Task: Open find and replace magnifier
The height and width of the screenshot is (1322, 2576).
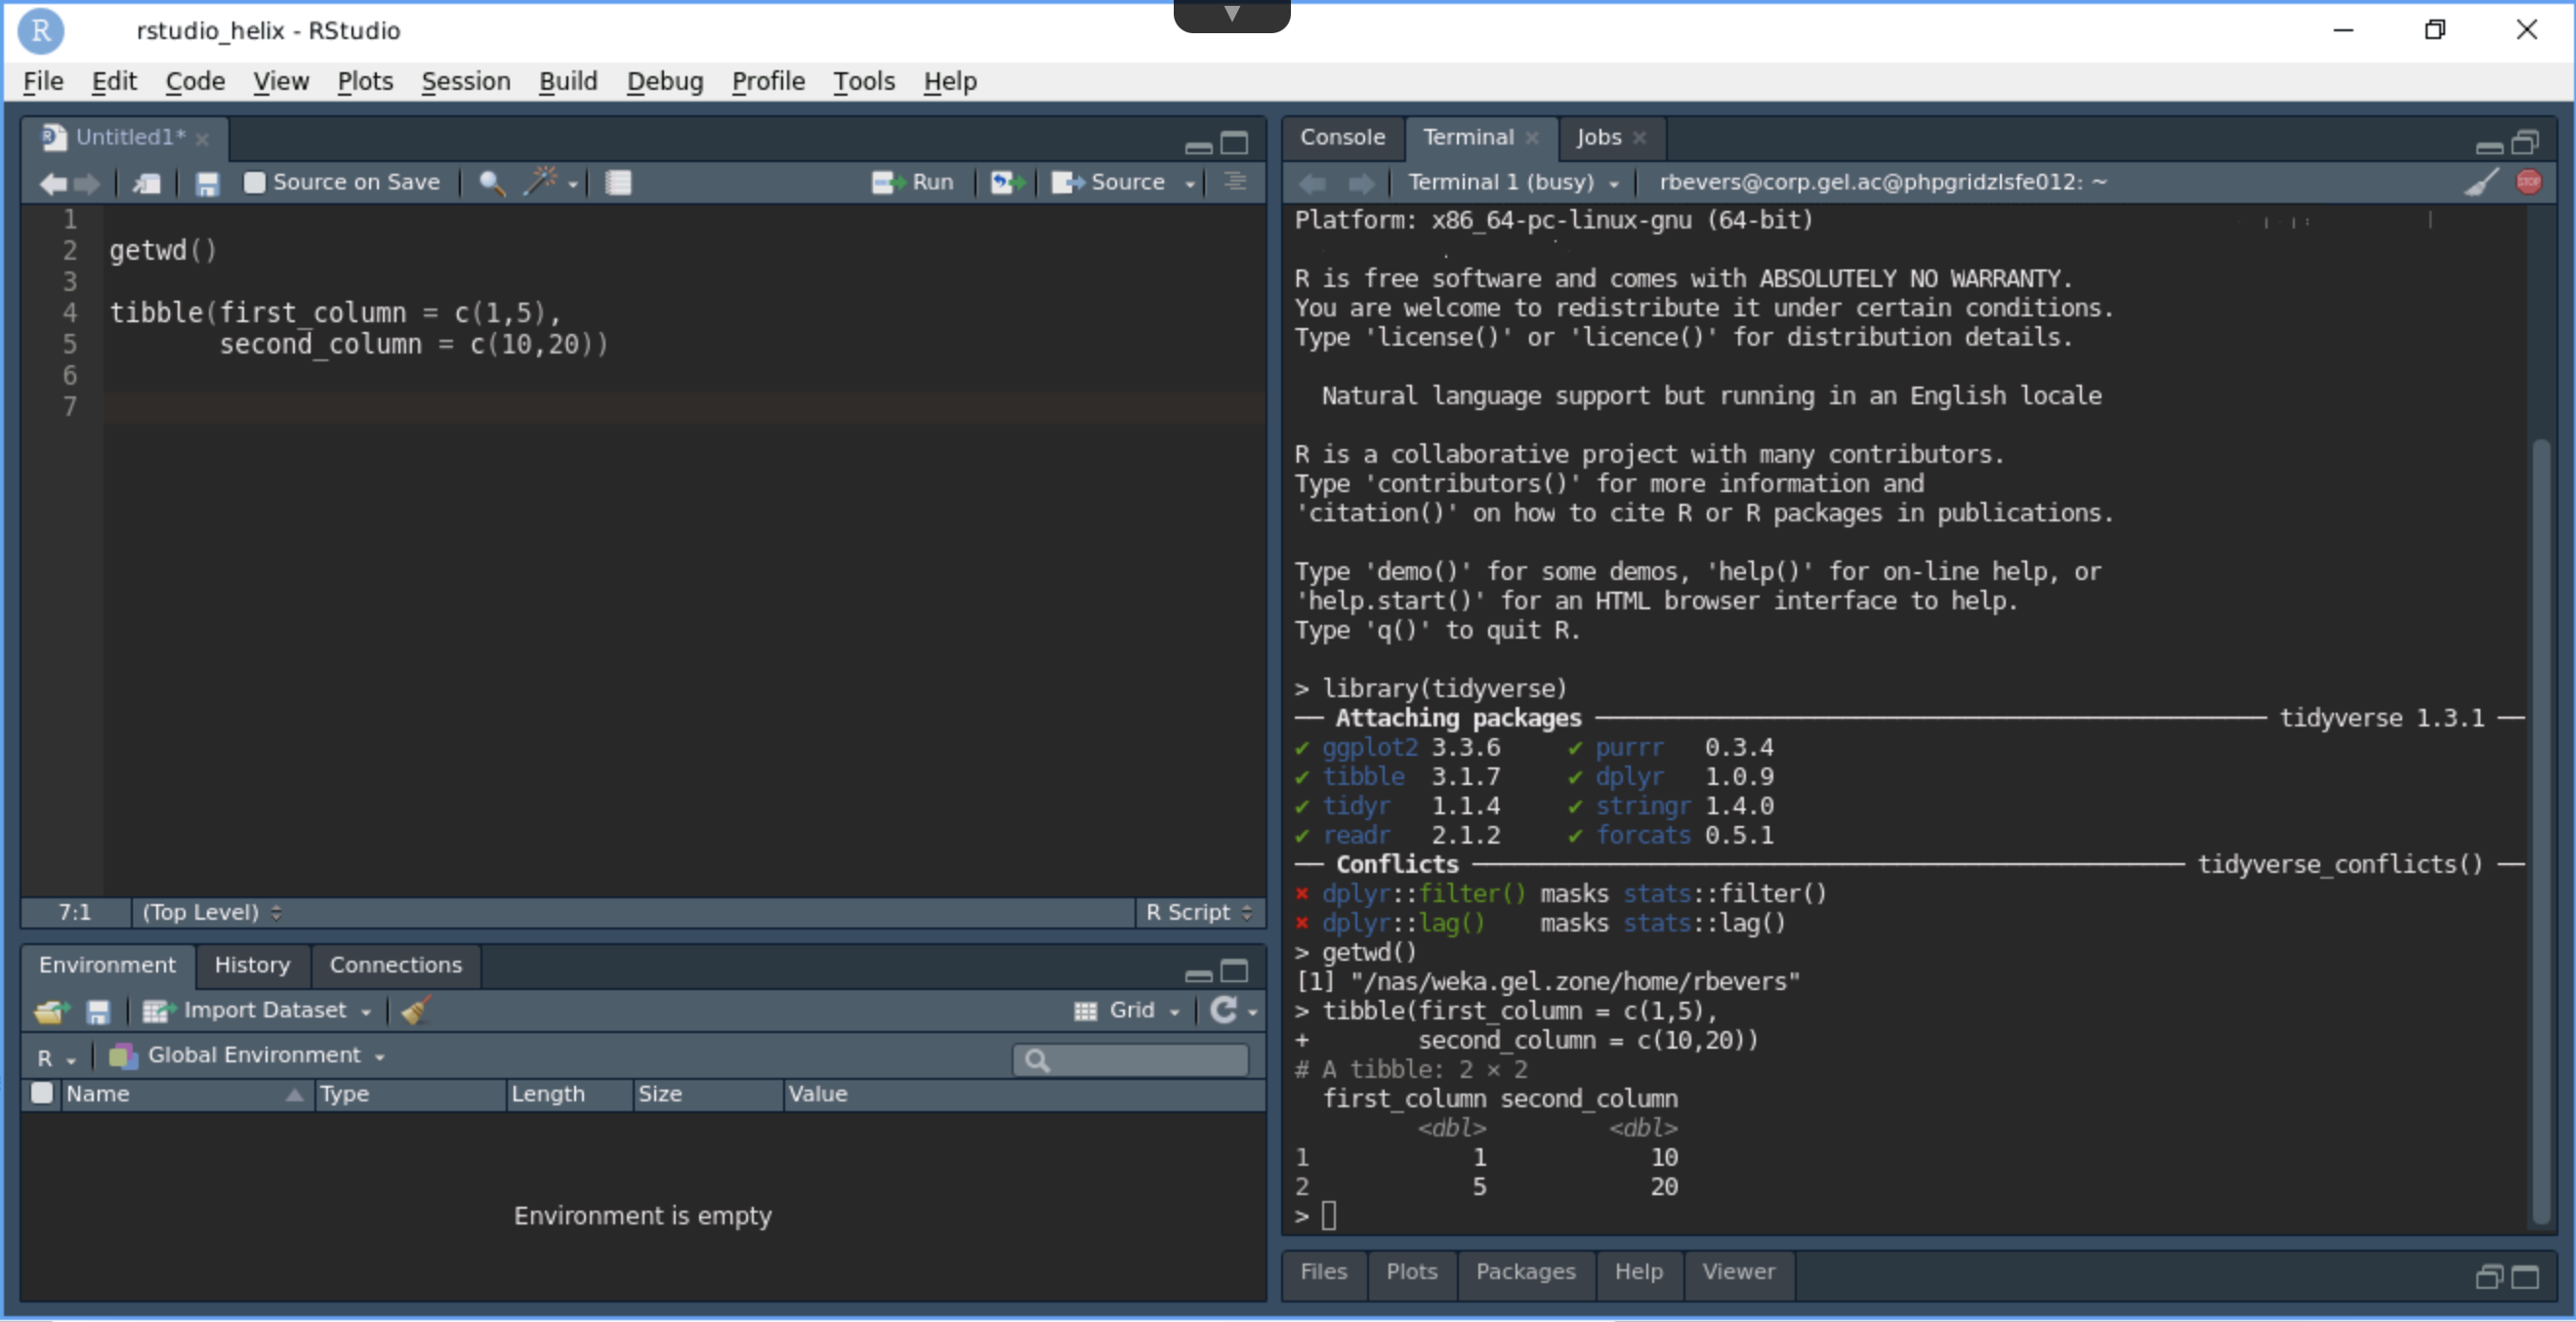Action: tap(491, 183)
